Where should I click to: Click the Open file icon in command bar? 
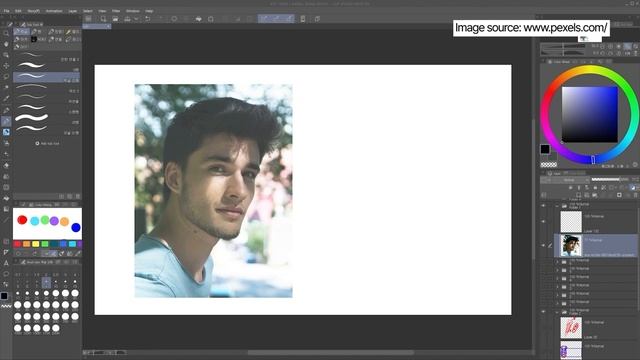(115, 19)
